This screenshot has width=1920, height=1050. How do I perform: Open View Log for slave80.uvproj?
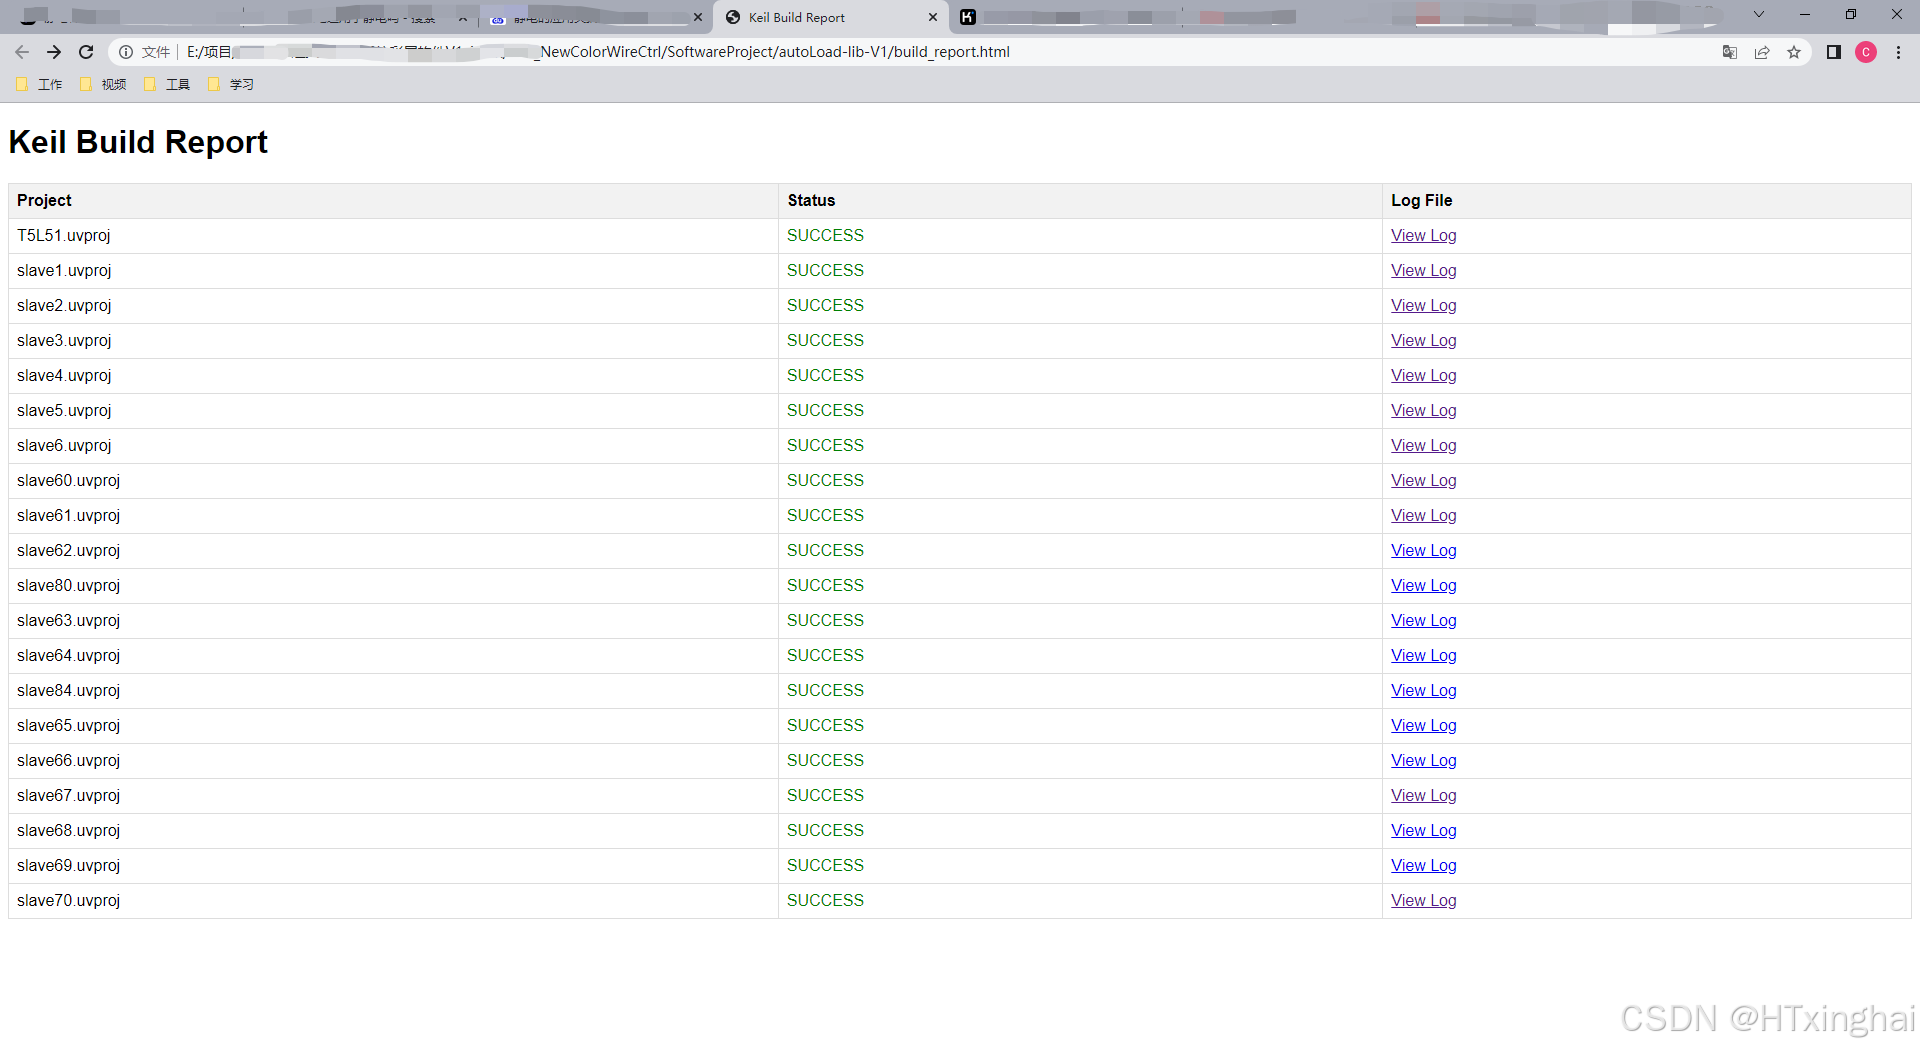(1423, 586)
